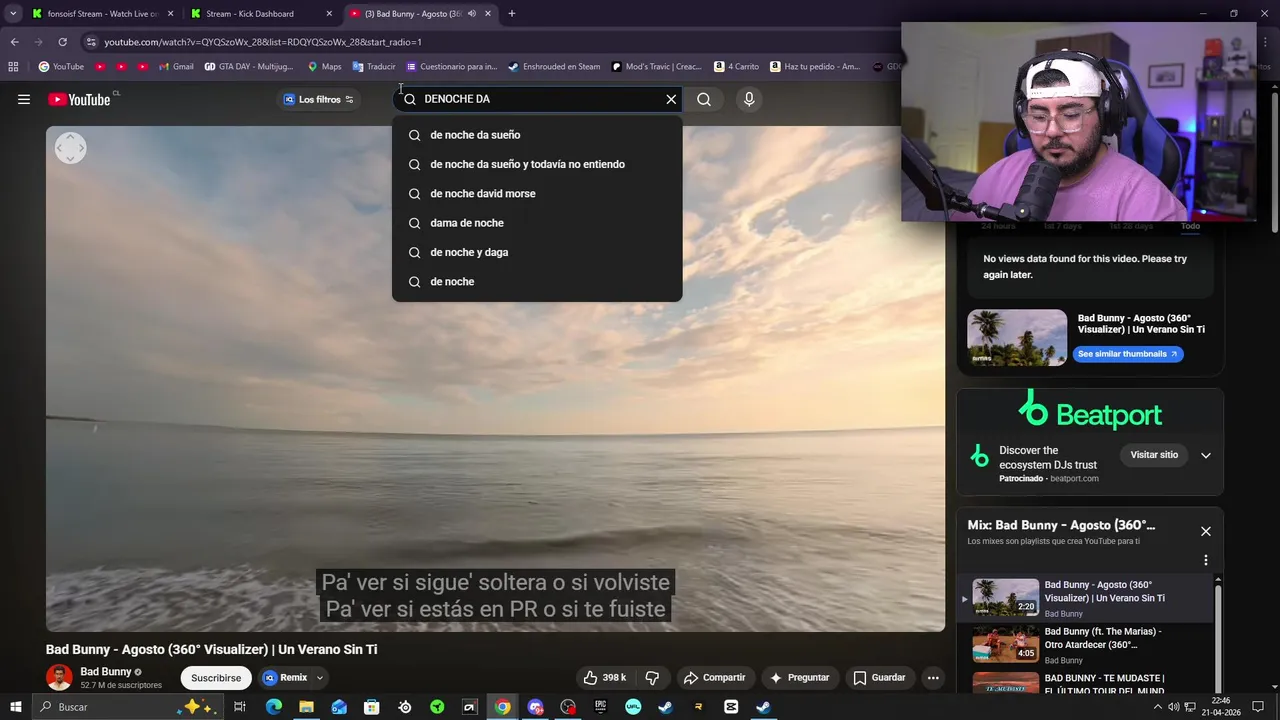Open the Windows Start menu
Viewport: 1280px width, 720px height.
(x=15, y=707)
